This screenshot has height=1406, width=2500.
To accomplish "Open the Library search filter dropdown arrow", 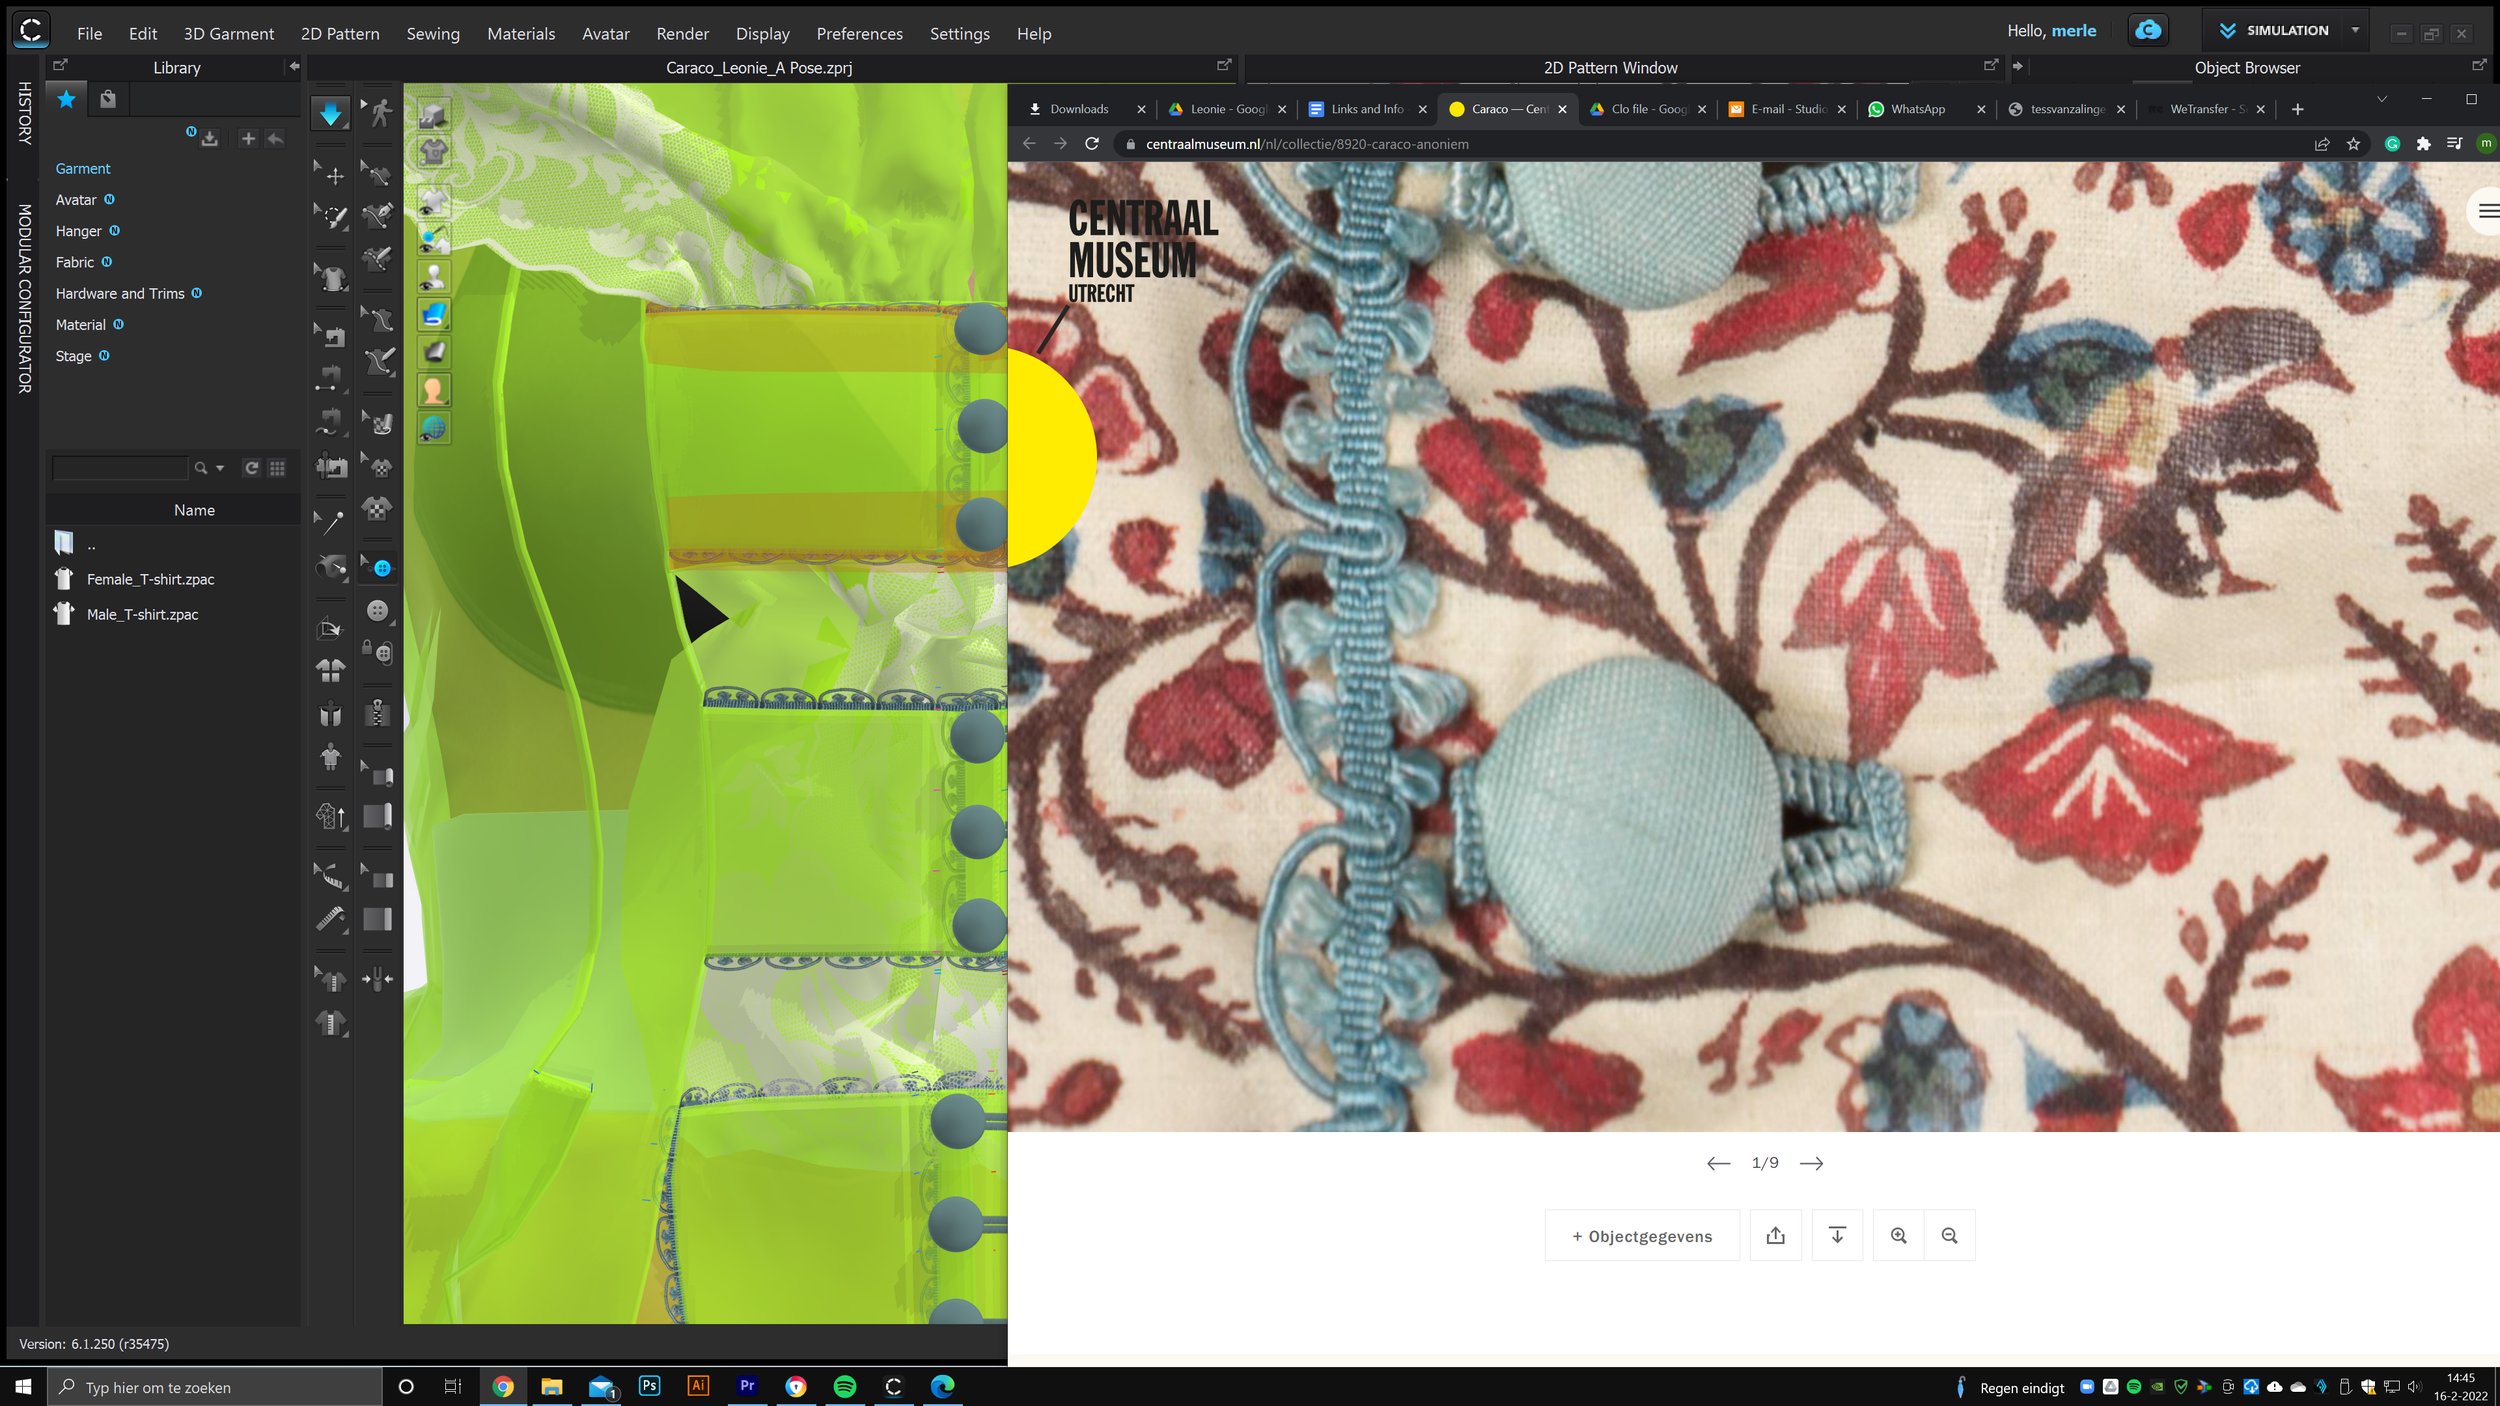I will 220,468.
